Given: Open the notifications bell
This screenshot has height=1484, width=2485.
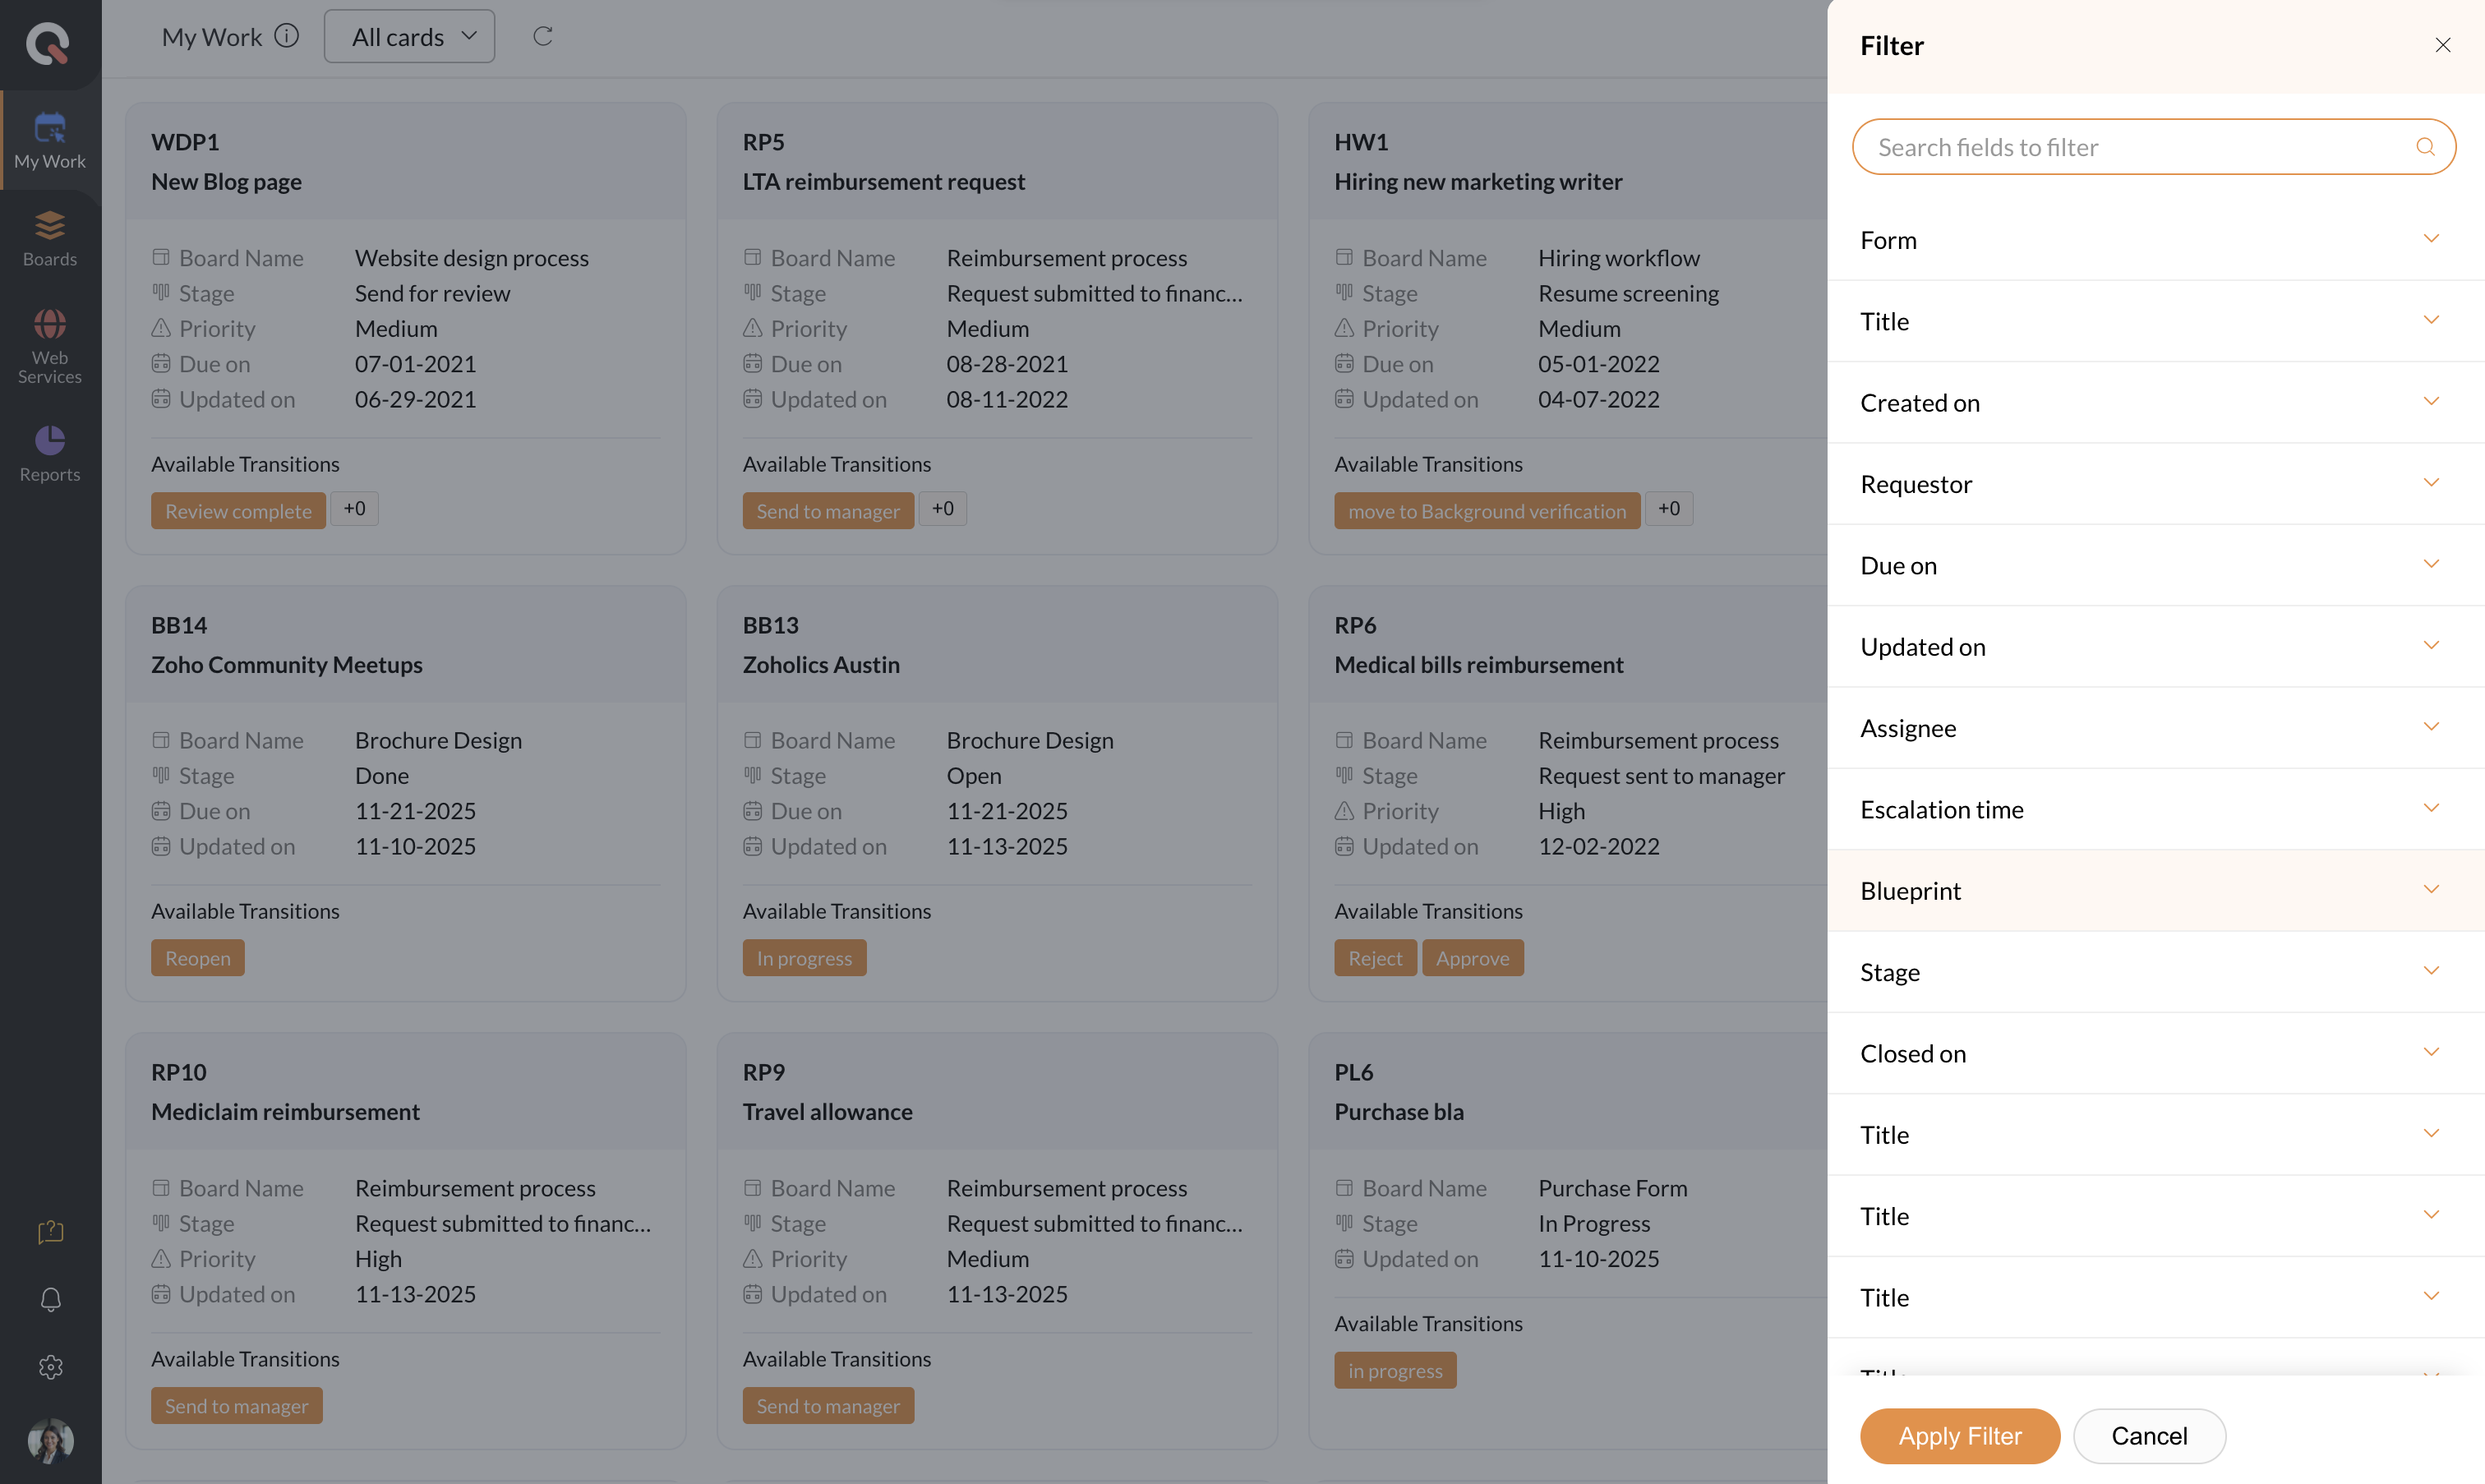Looking at the screenshot, I should (x=50, y=1299).
